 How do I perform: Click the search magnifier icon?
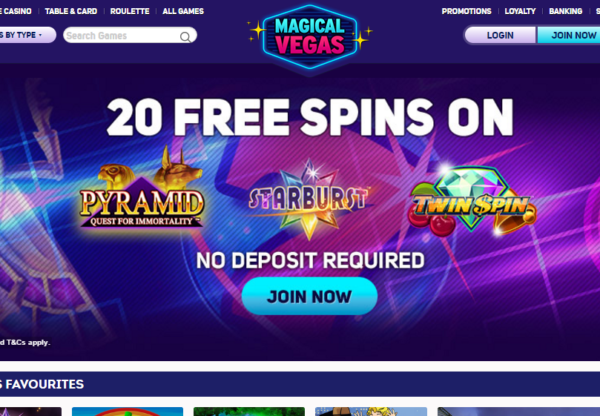tap(185, 37)
